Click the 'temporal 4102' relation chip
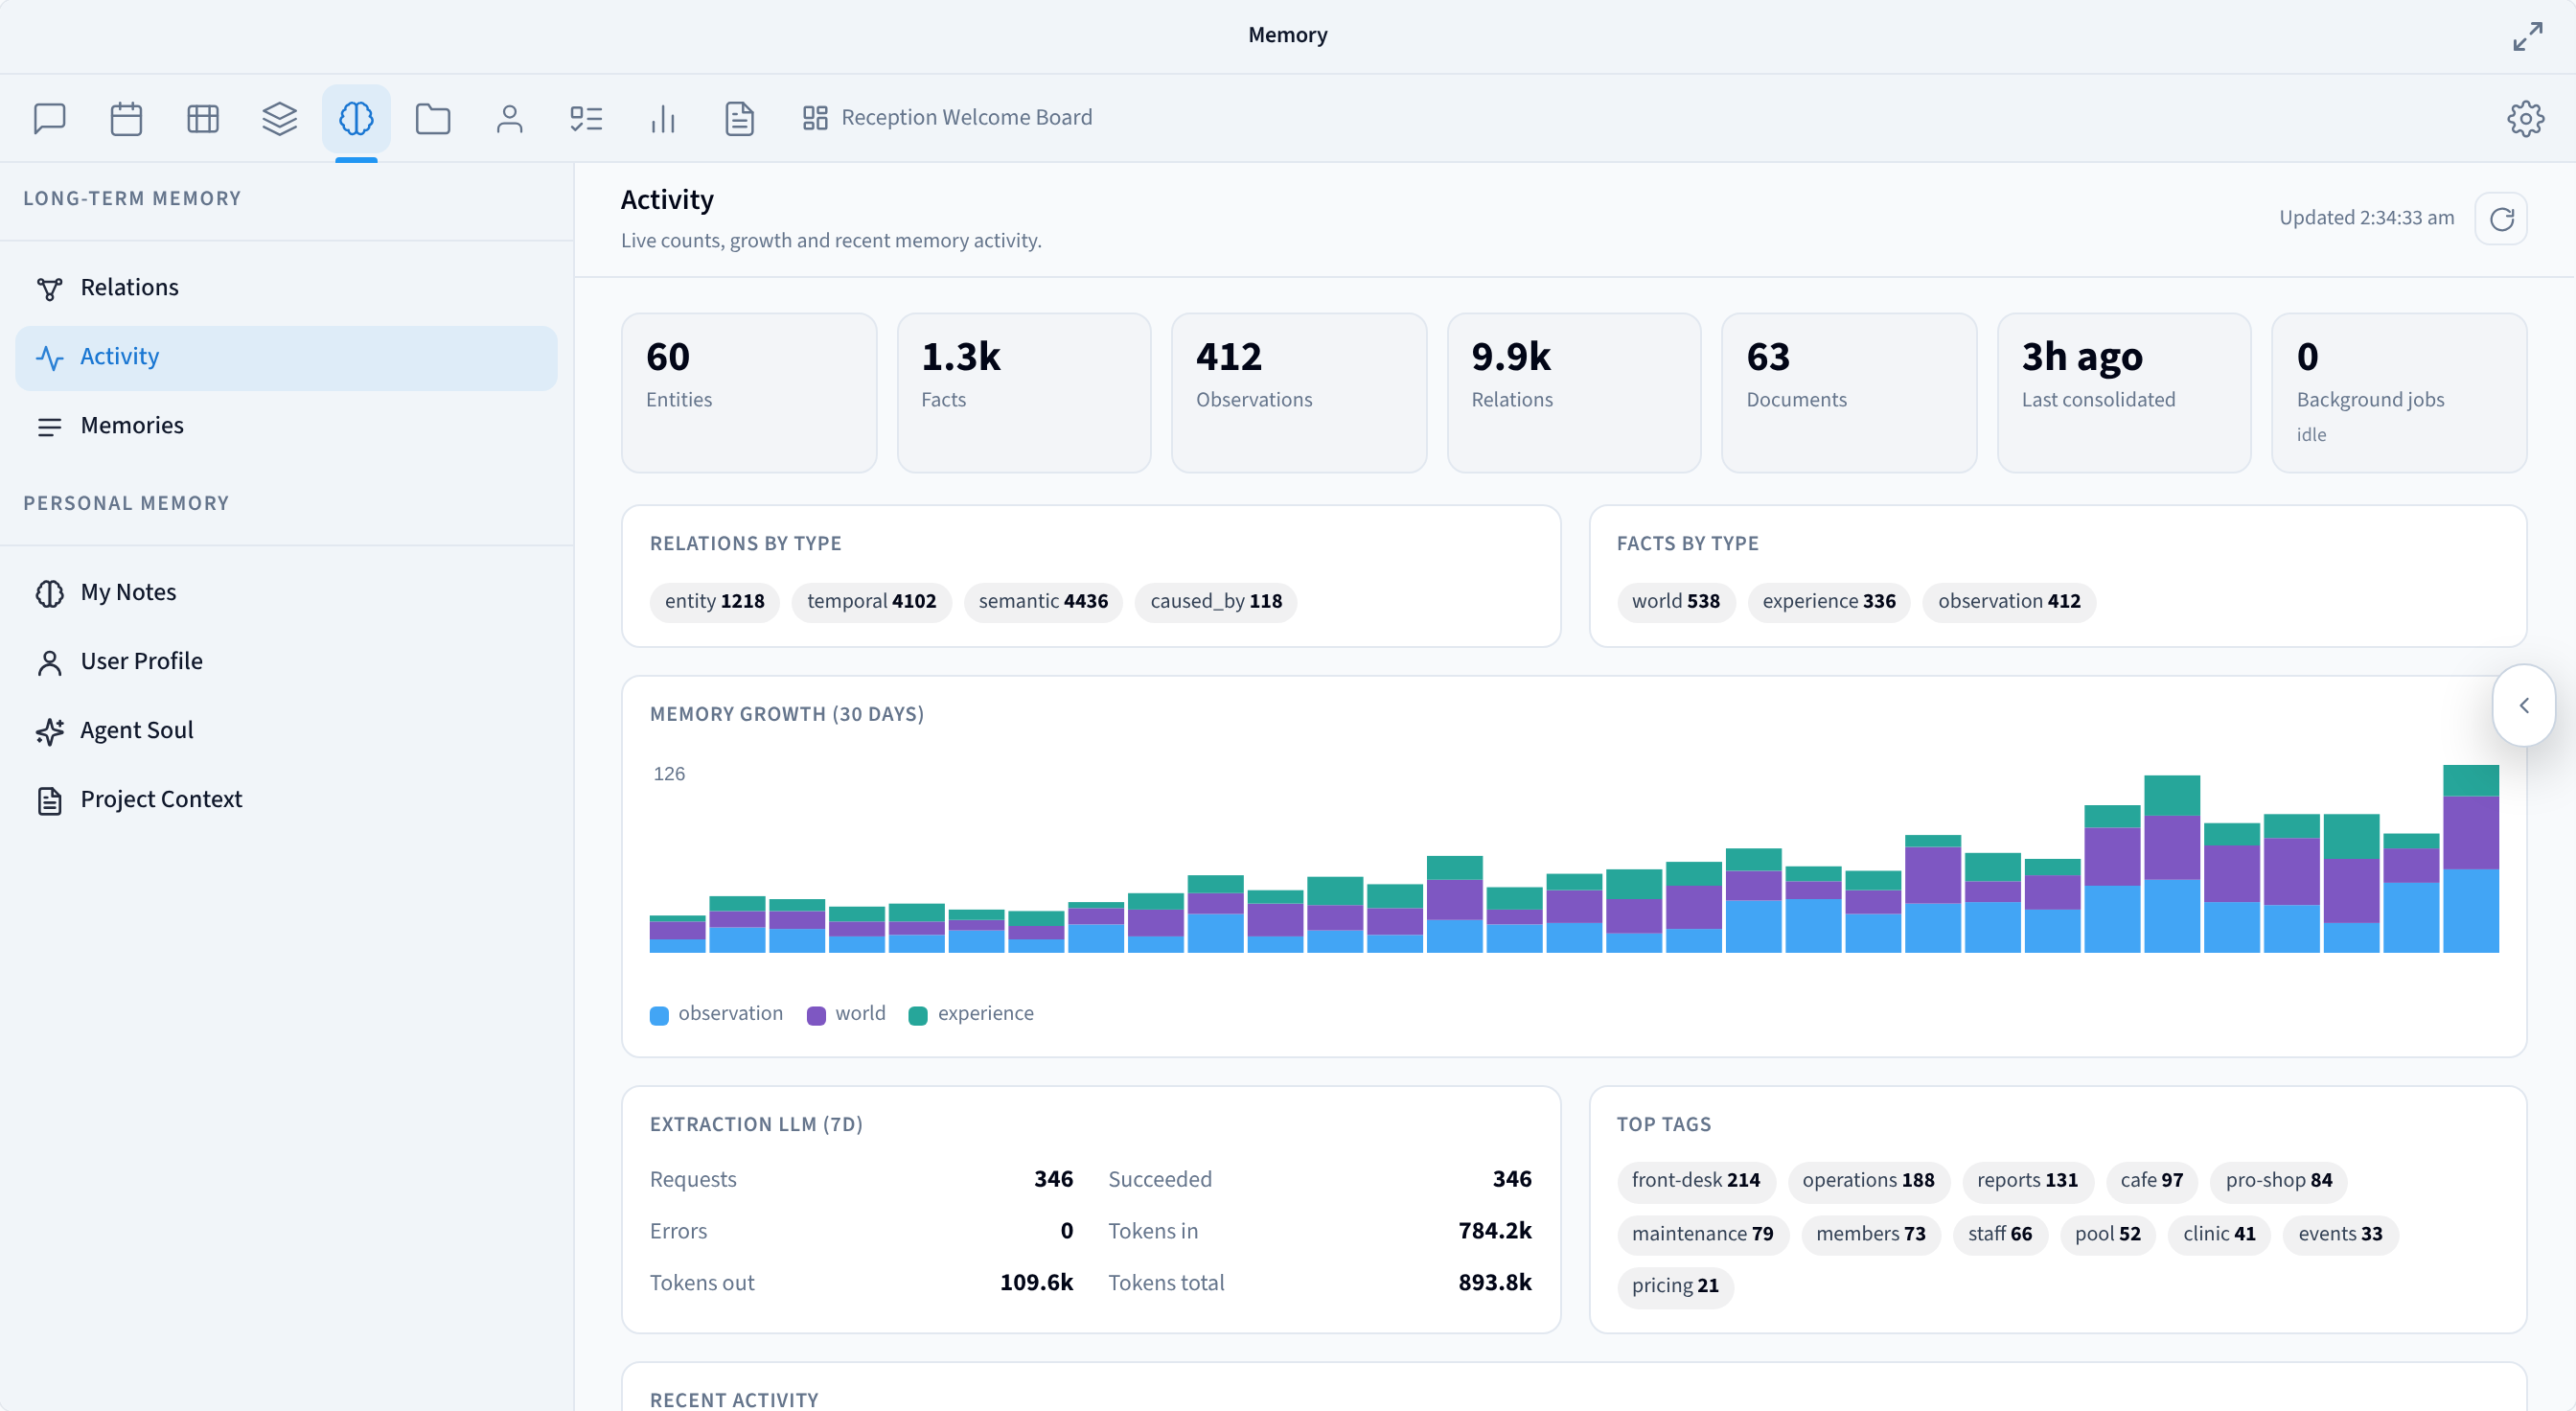This screenshot has height=1411, width=2576. point(871,601)
